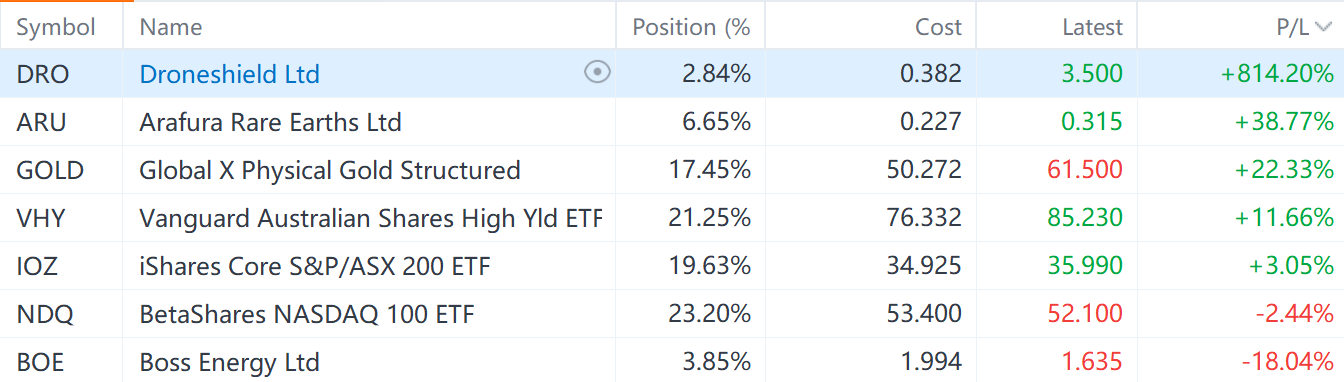Sort by the Name column header
The height and width of the screenshot is (382, 1344).
(170, 27)
